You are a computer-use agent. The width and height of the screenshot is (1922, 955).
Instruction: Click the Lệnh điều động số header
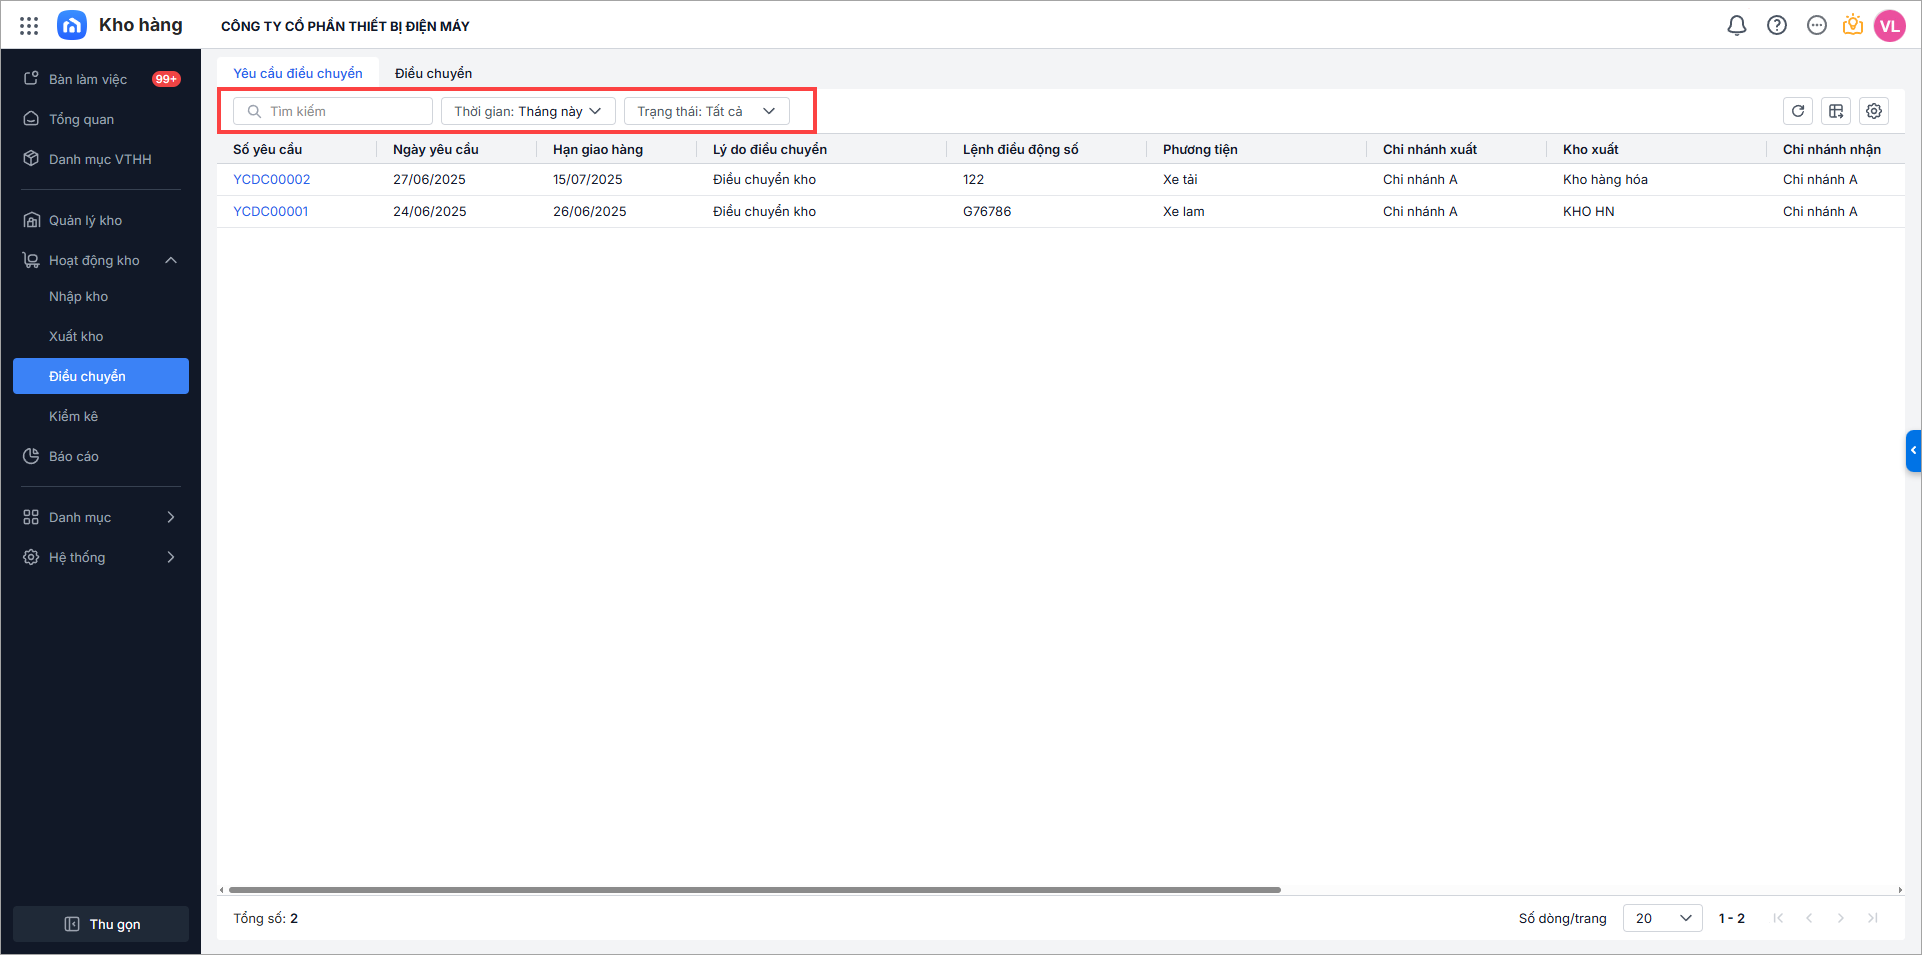[x=1021, y=149]
